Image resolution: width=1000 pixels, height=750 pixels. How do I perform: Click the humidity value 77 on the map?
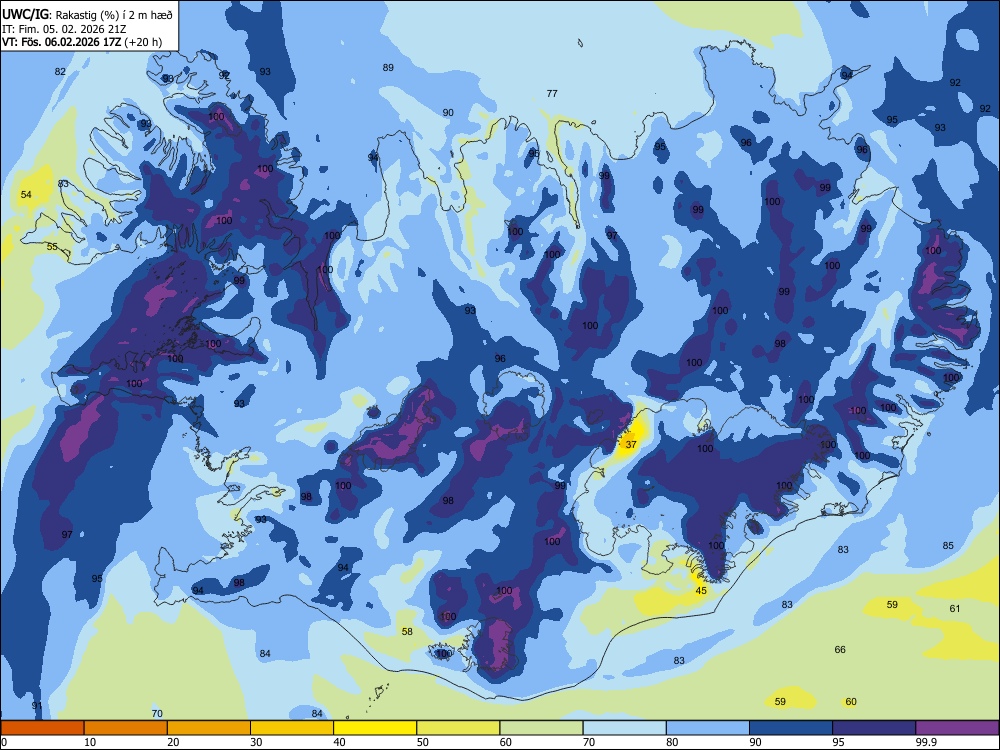[552, 93]
